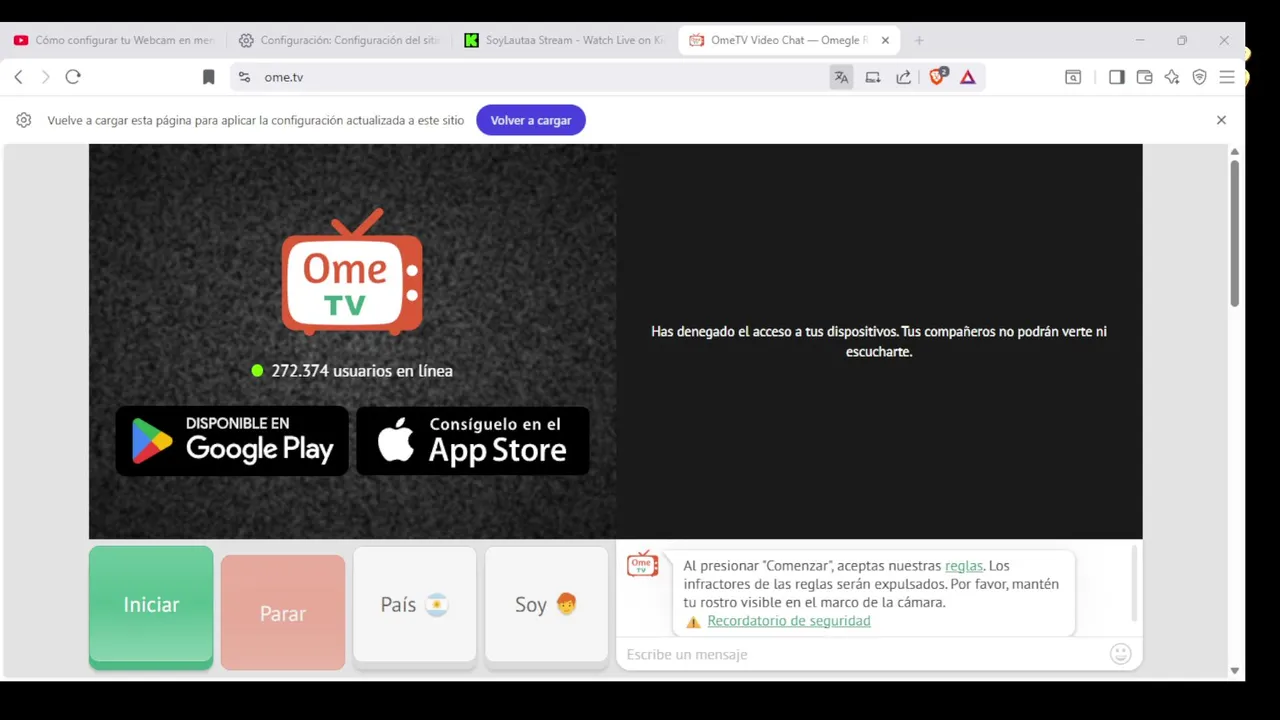
Task: Open the tab search icon in toolbar
Action: [x=1073, y=77]
